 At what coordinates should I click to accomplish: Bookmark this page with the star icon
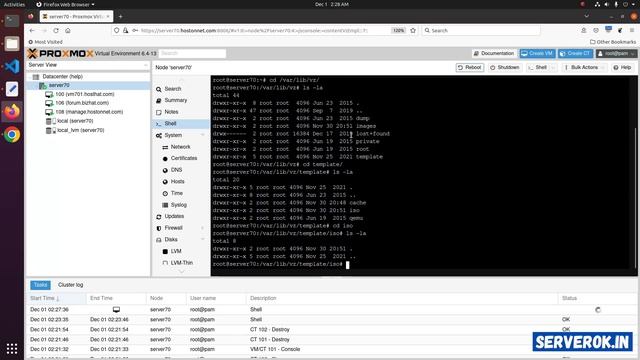(x=413, y=31)
